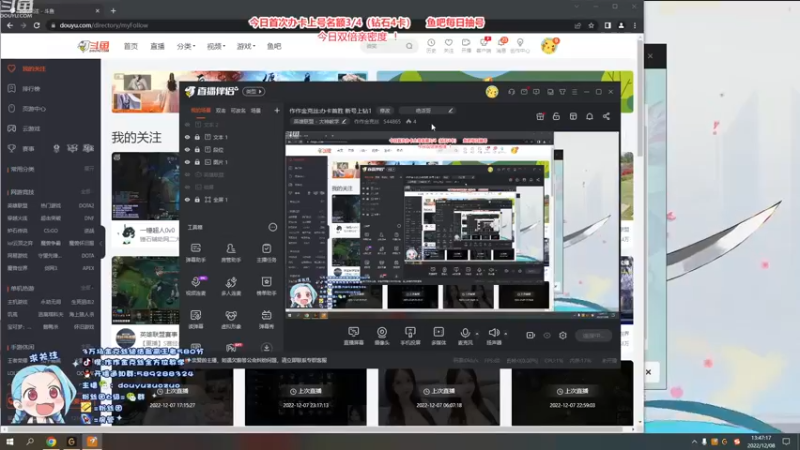Toggle visibility of 段位 layer
This screenshot has height=450, width=800.
coord(187,150)
